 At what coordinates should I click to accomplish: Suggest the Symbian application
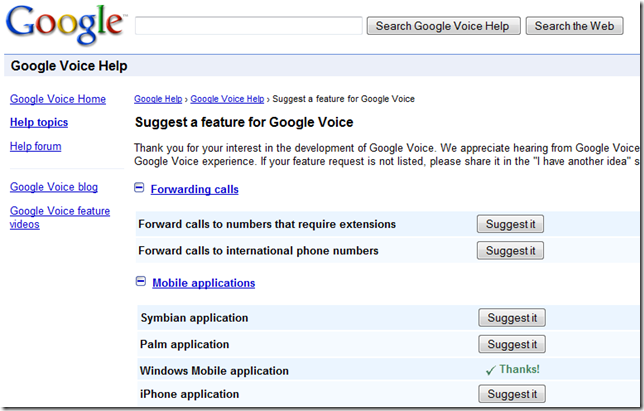[x=512, y=318]
